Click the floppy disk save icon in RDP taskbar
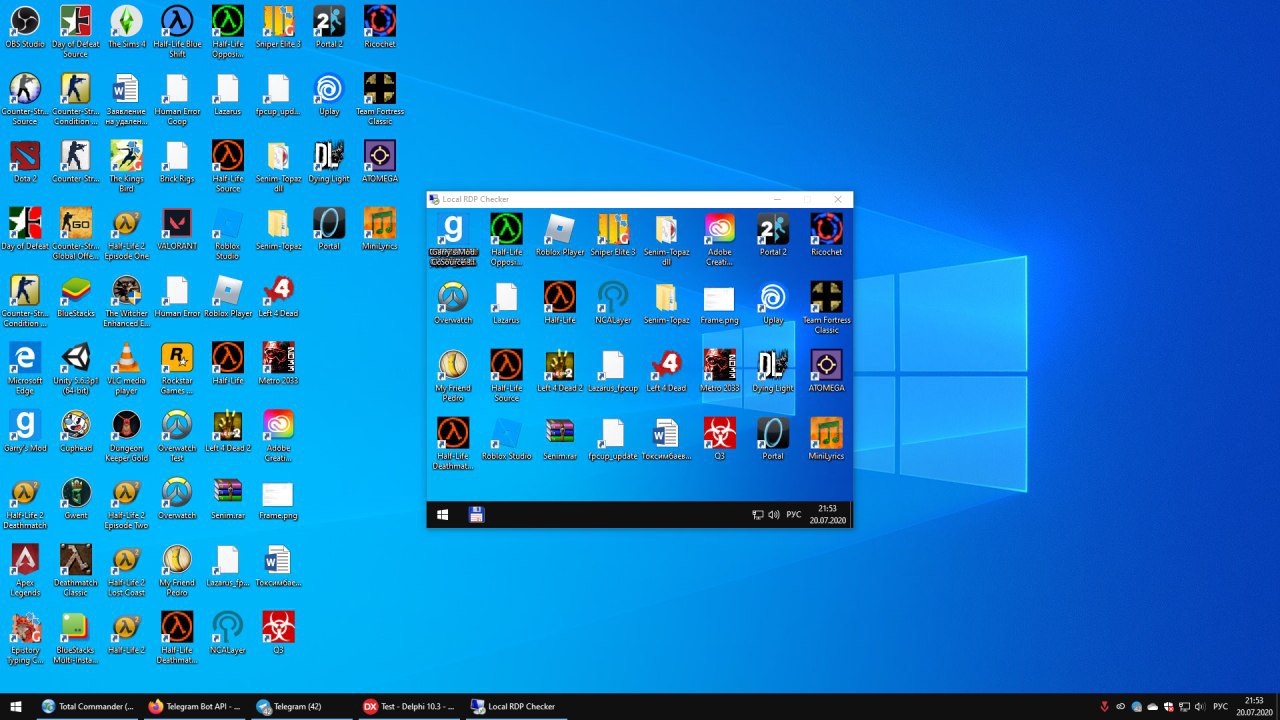1280x720 pixels. [477, 515]
